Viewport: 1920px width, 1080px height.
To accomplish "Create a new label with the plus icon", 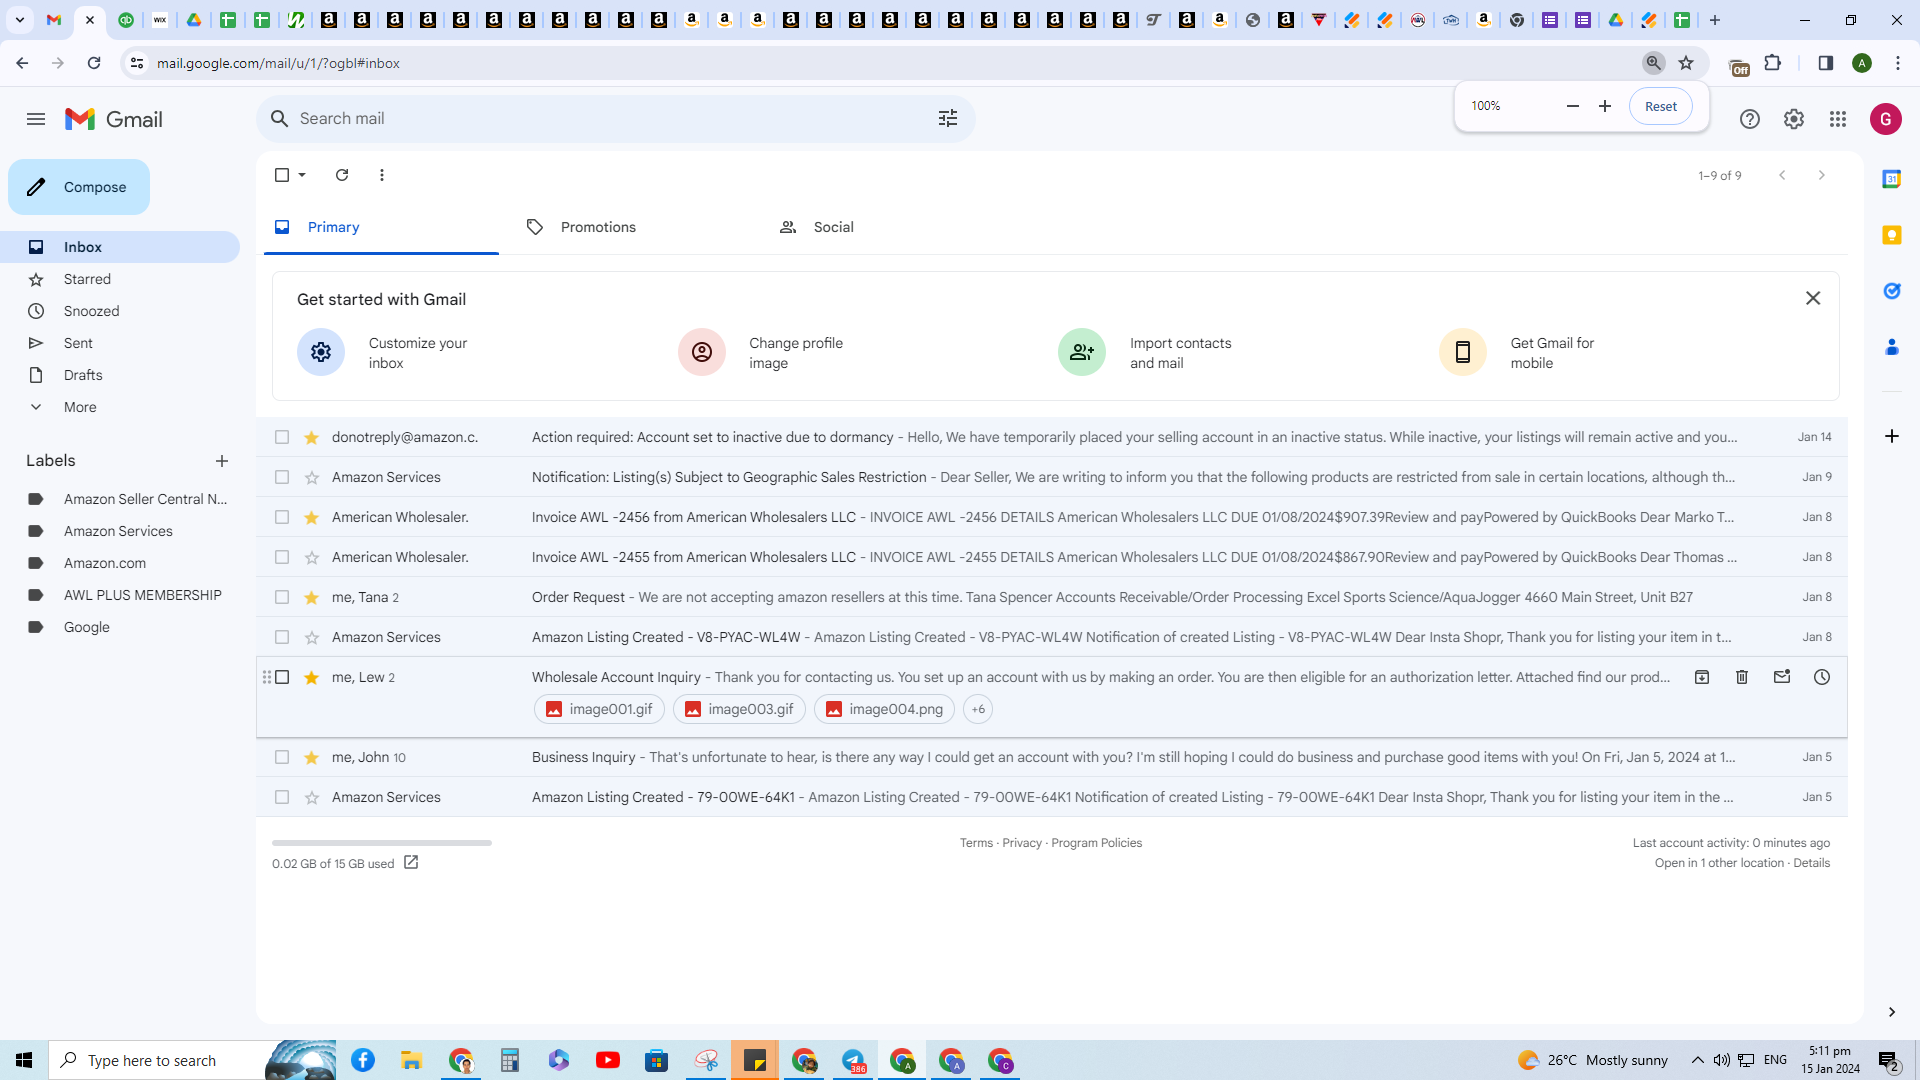I will tap(222, 461).
